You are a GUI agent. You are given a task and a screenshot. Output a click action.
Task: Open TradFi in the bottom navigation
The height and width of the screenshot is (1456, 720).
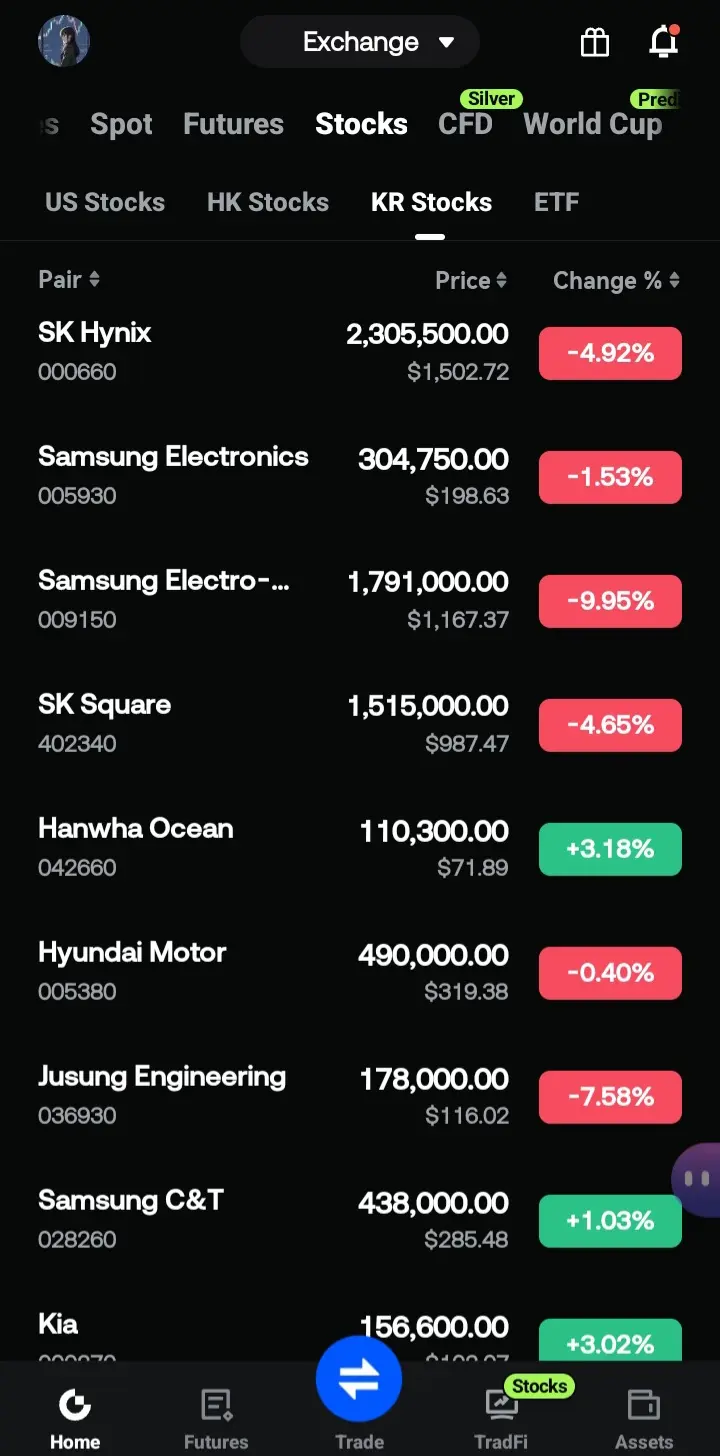click(501, 1418)
